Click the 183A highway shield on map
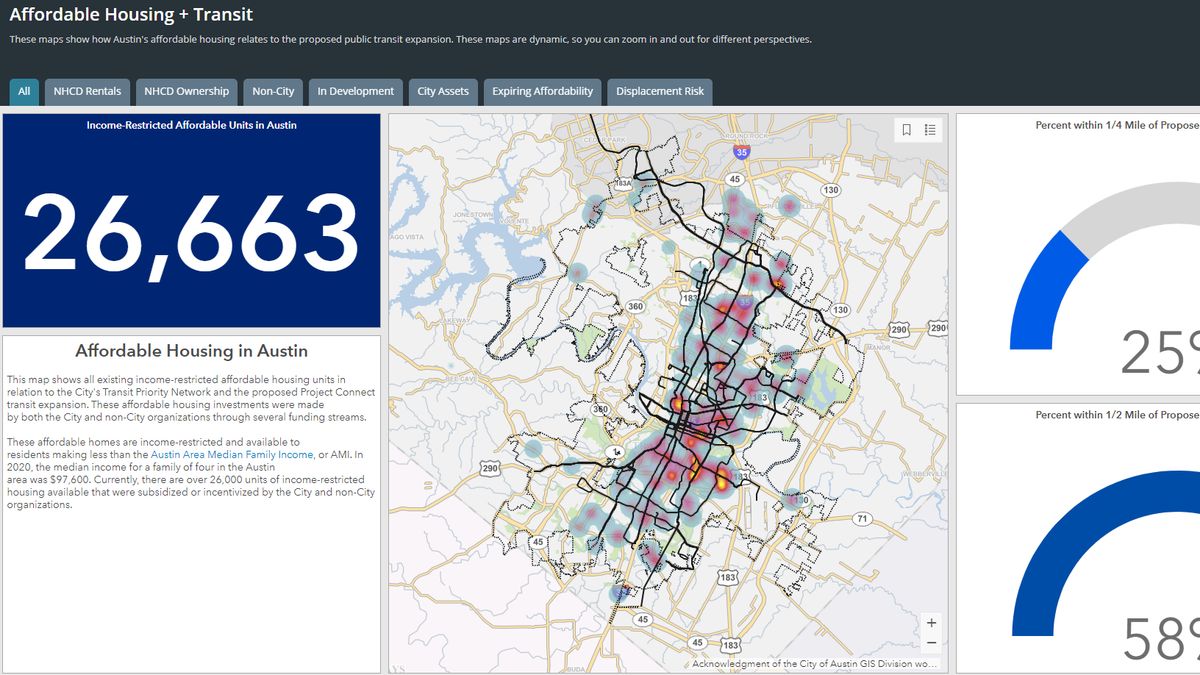 pos(622,184)
